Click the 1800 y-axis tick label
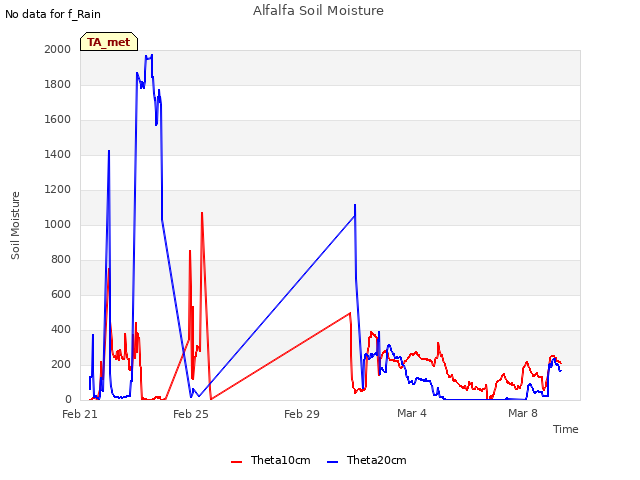 [x=58, y=84]
